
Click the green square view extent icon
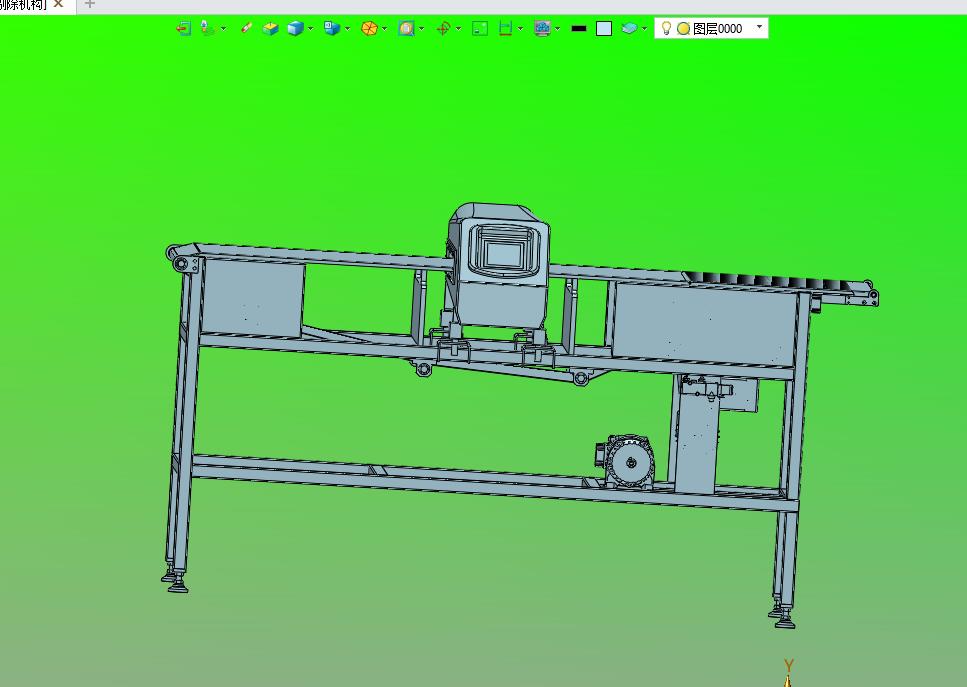pos(480,28)
